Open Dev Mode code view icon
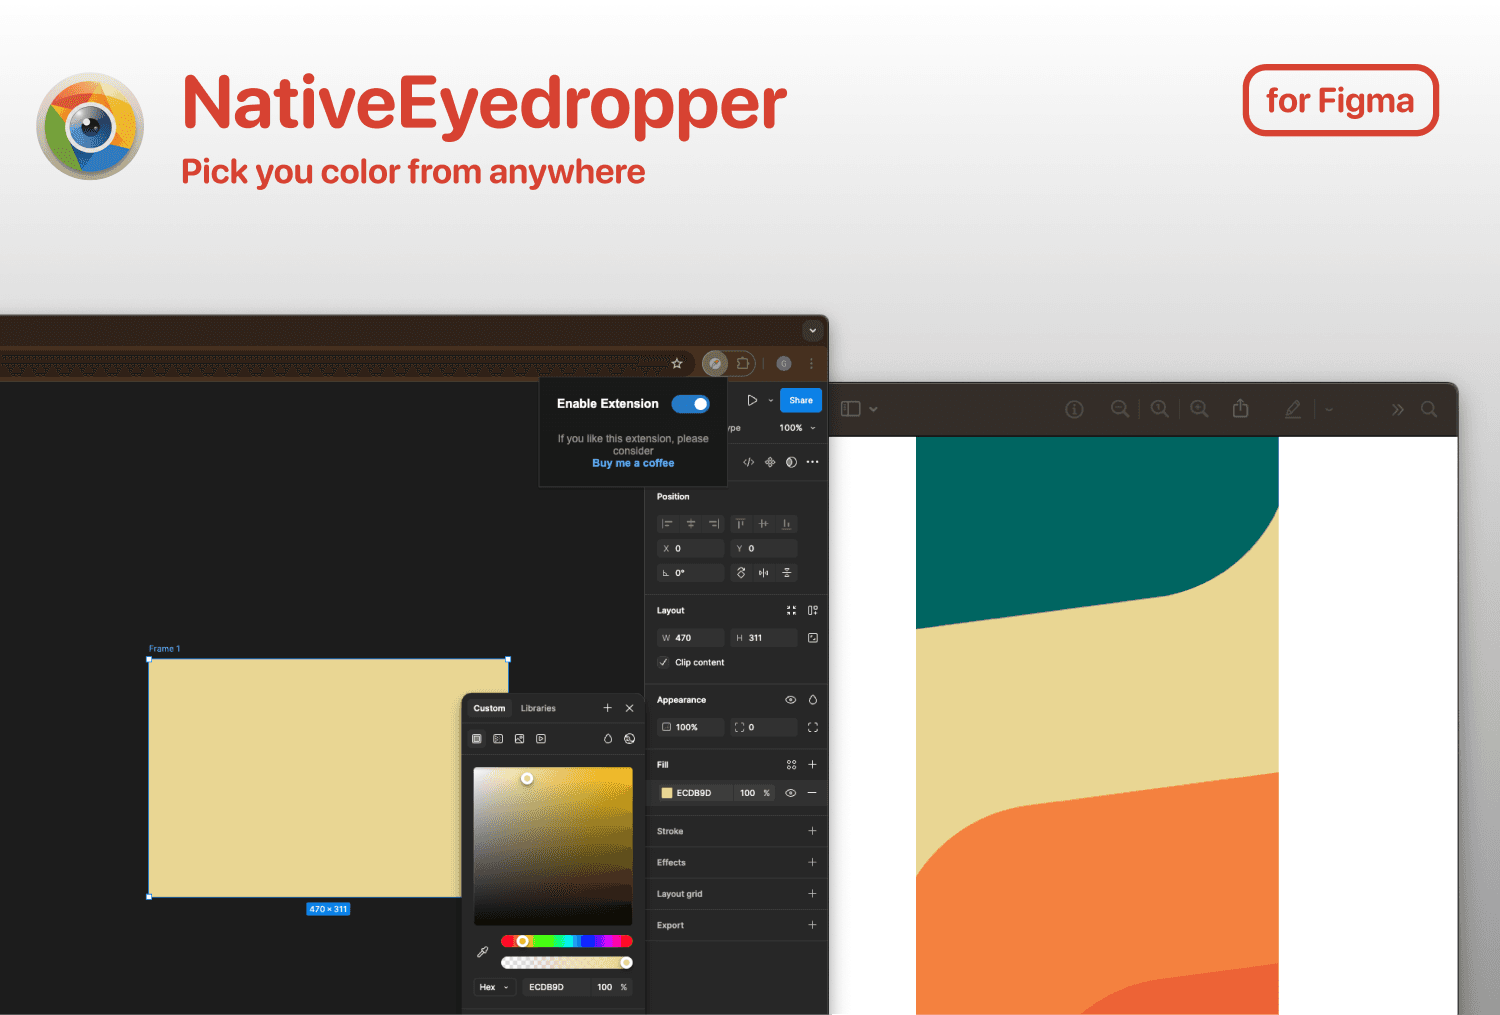This screenshot has width=1500, height=1015. [x=748, y=462]
